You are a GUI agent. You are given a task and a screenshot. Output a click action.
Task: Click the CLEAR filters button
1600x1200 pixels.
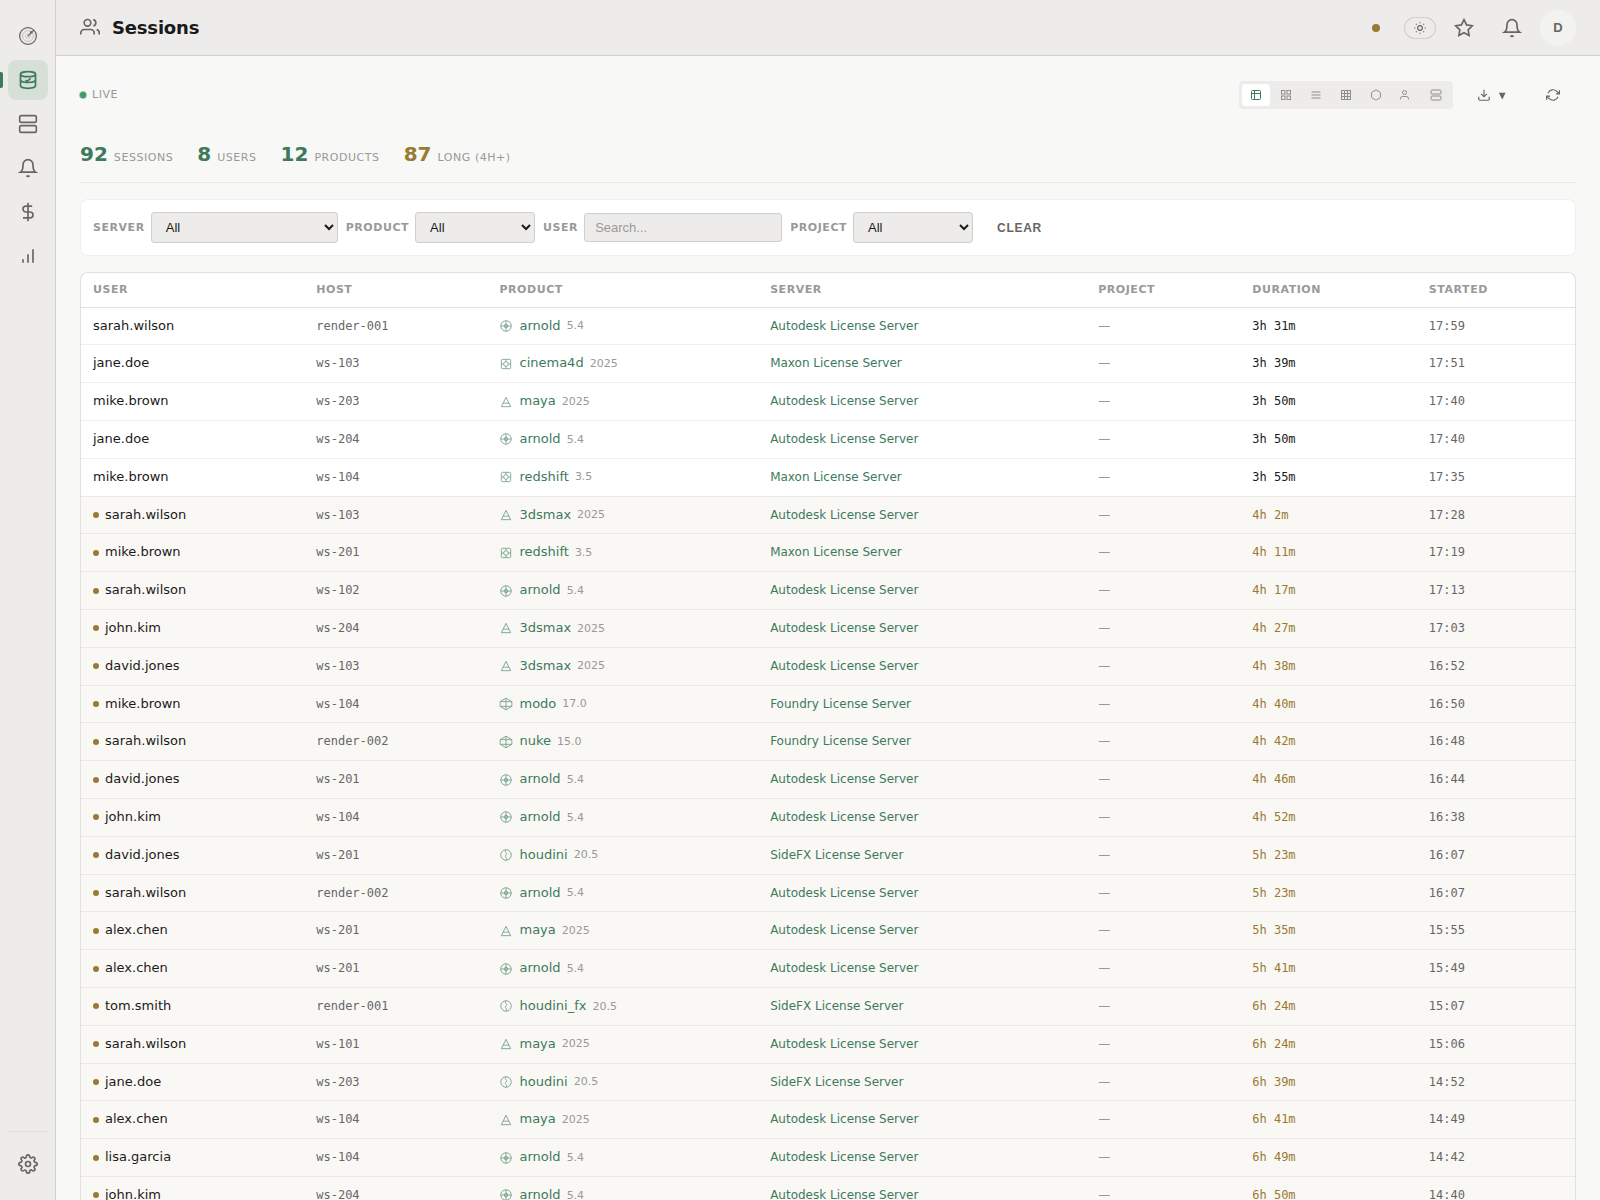click(1019, 227)
